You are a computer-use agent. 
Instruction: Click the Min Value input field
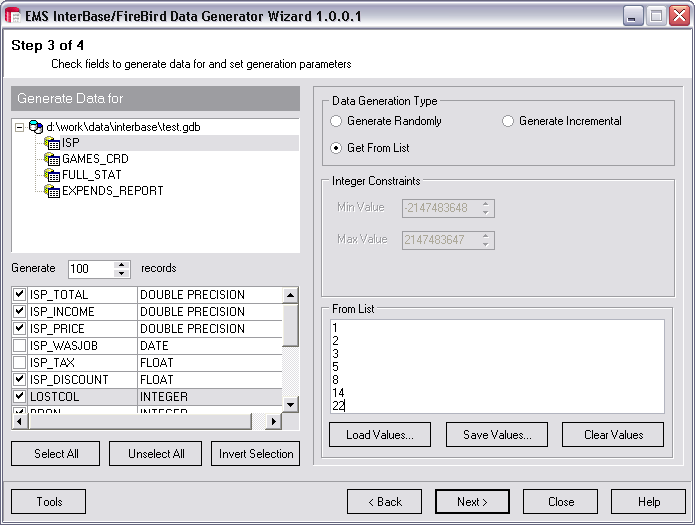pyautogui.click(x=441, y=208)
